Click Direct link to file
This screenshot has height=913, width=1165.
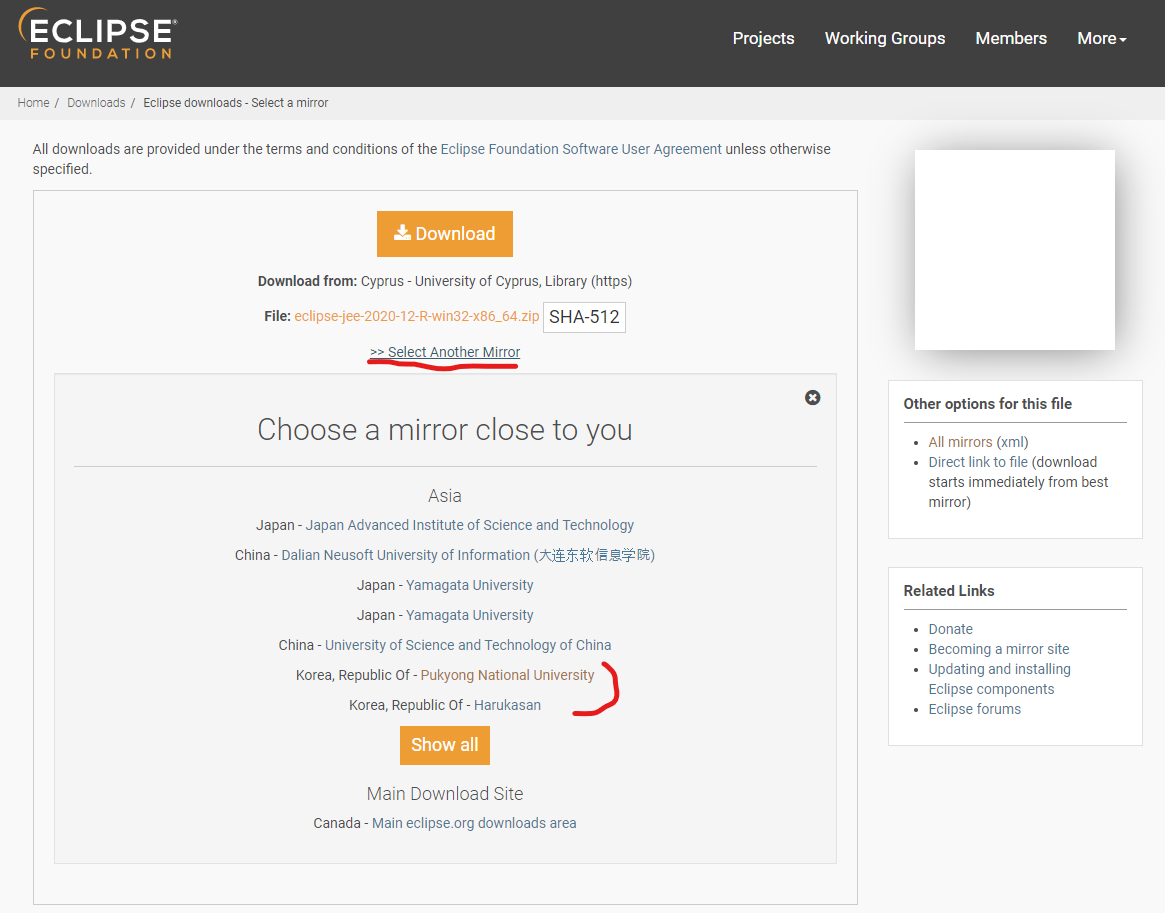click(x=978, y=462)
